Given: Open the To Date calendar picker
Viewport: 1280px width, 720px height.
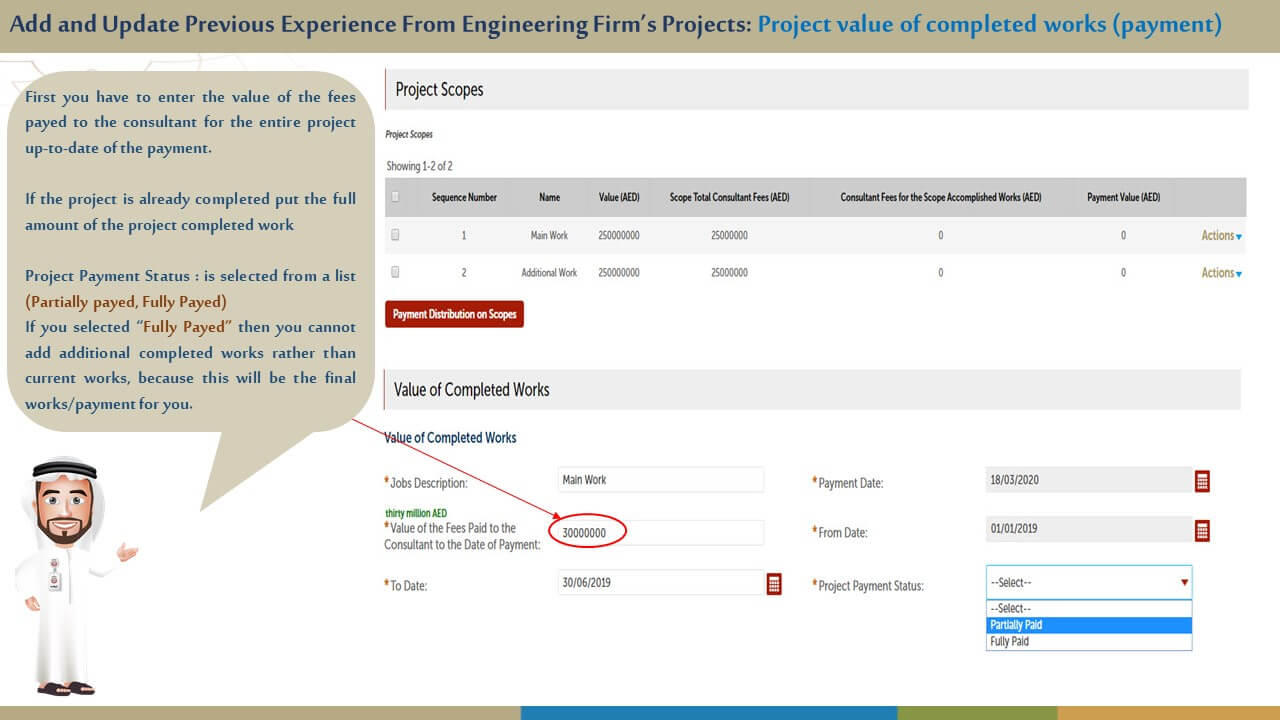Looking at the screenshot, I should (x=773, y=584).
